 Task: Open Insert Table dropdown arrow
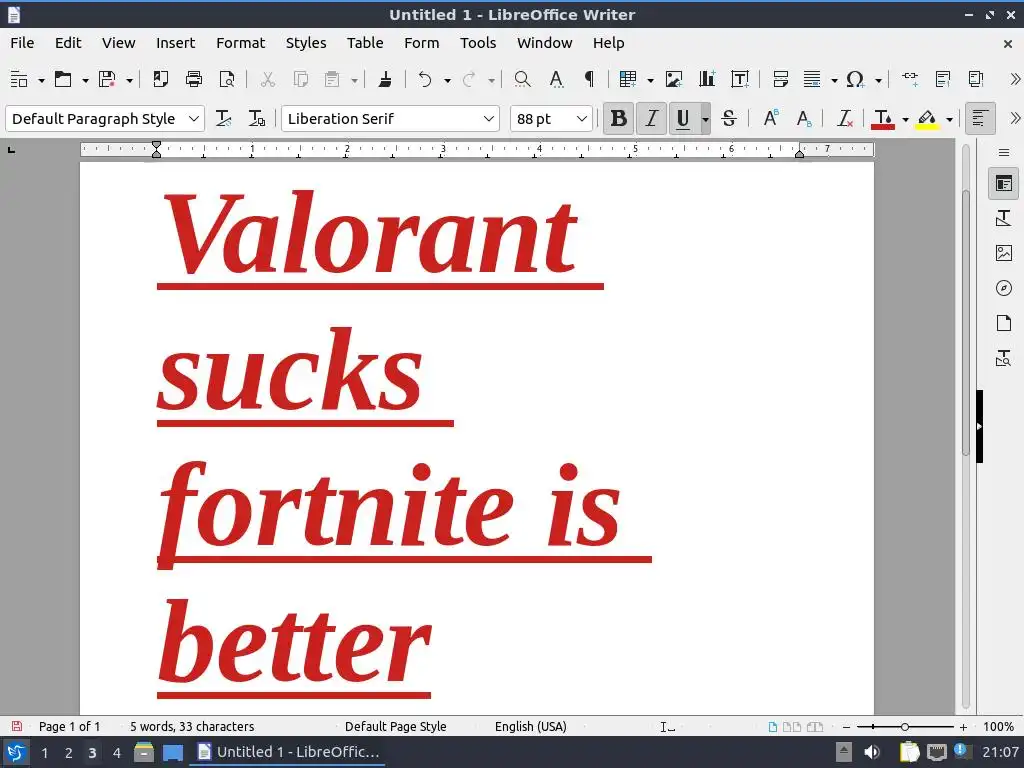click(650, 80)
